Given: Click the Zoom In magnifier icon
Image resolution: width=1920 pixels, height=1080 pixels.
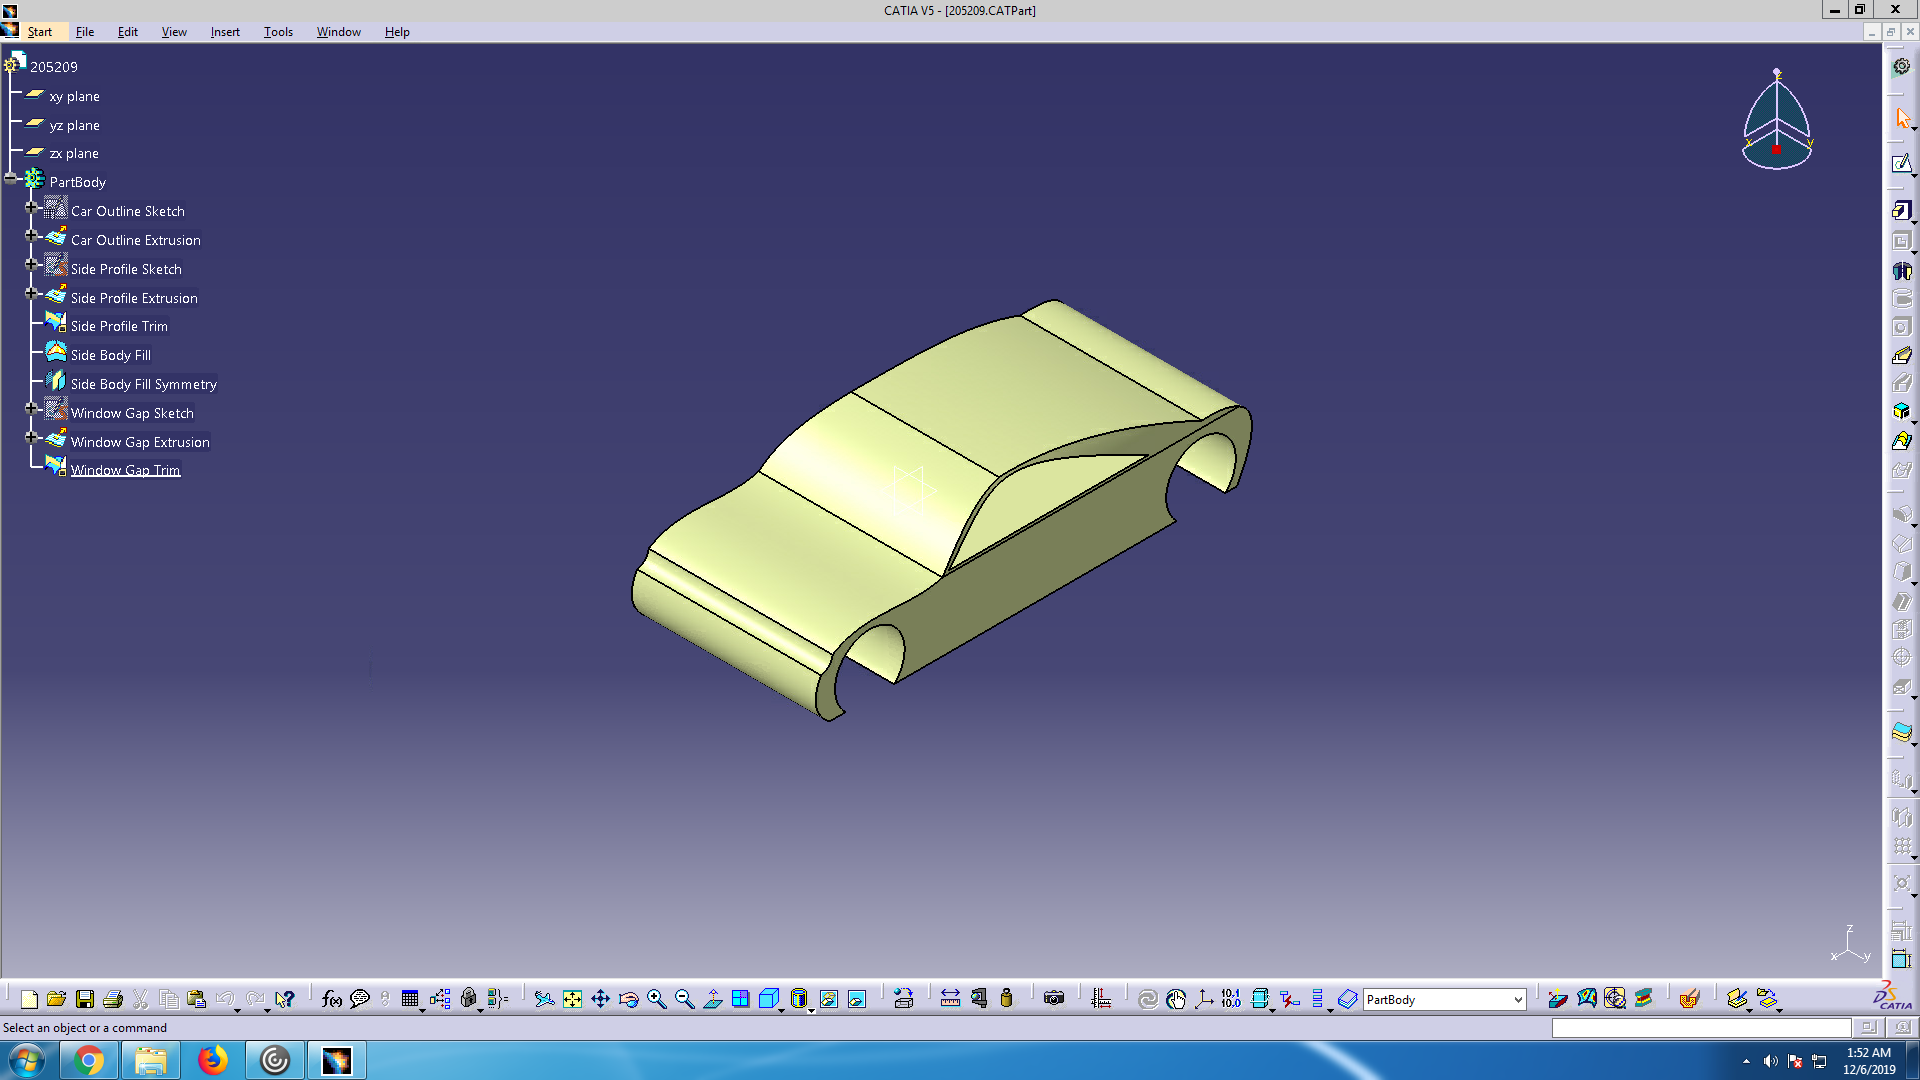Looking at the screenshot, I should click(x=656, y=999).
